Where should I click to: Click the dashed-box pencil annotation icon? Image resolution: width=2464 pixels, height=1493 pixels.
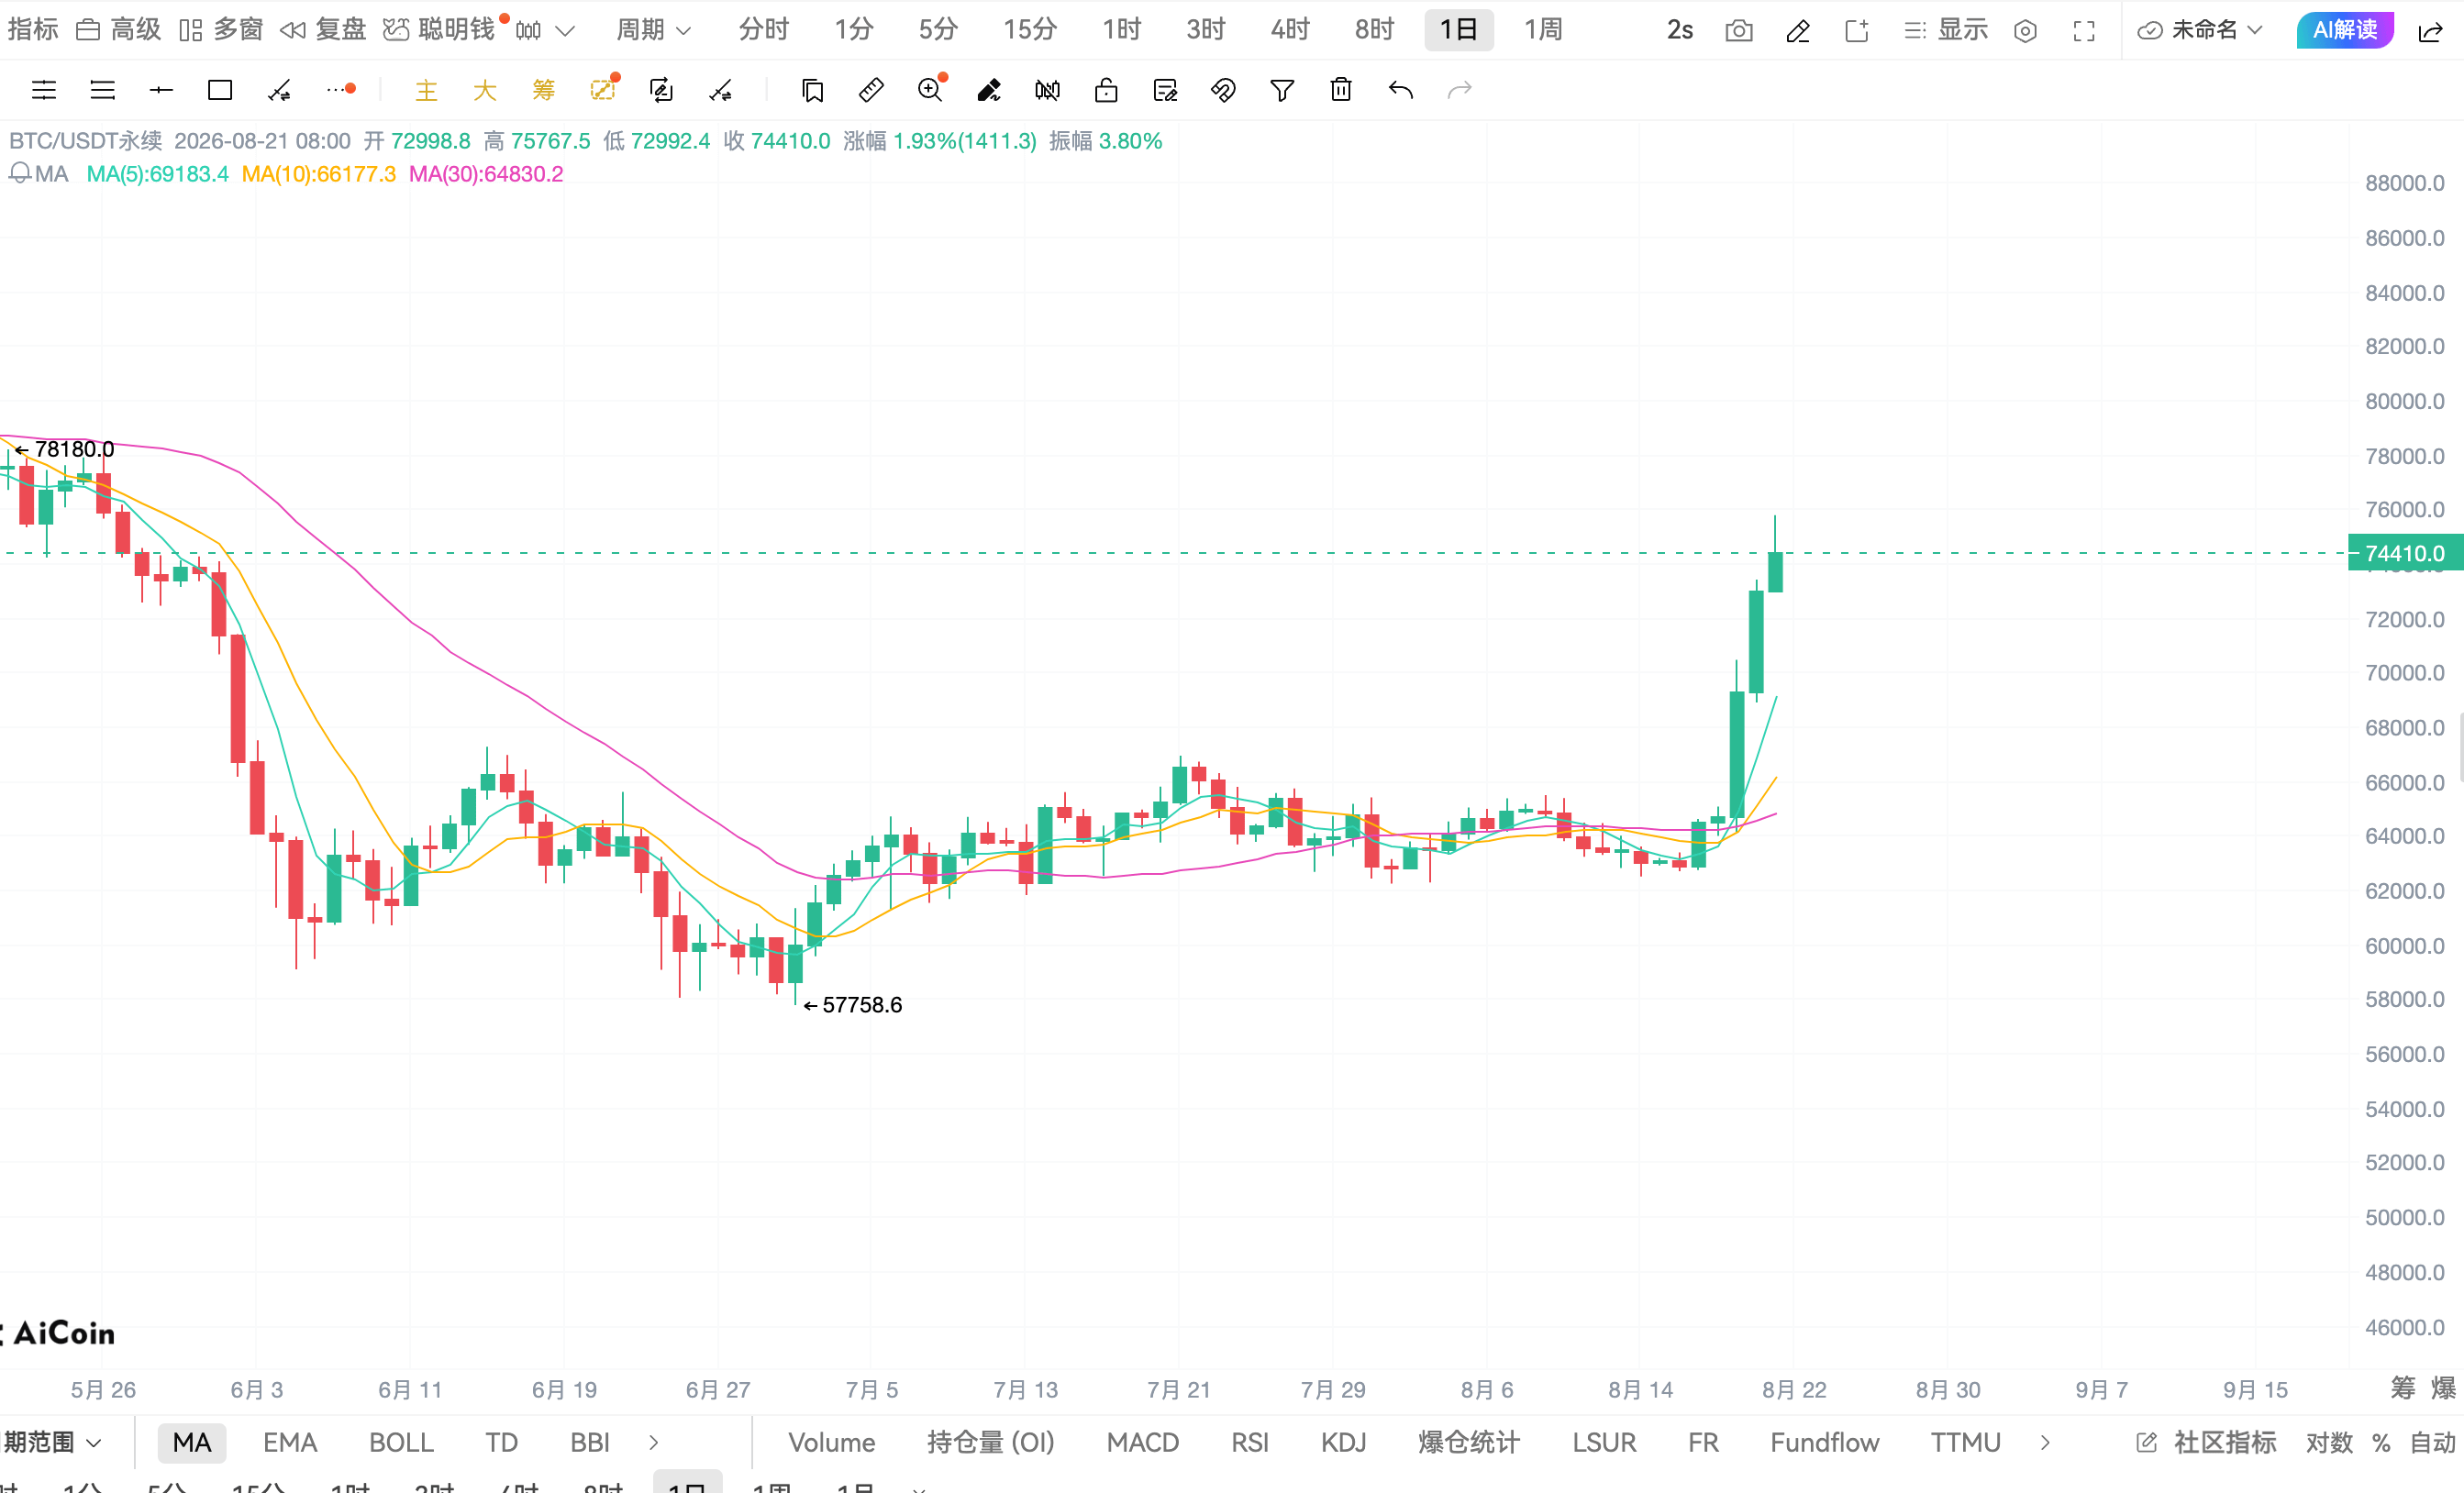(x=603, y=90)
